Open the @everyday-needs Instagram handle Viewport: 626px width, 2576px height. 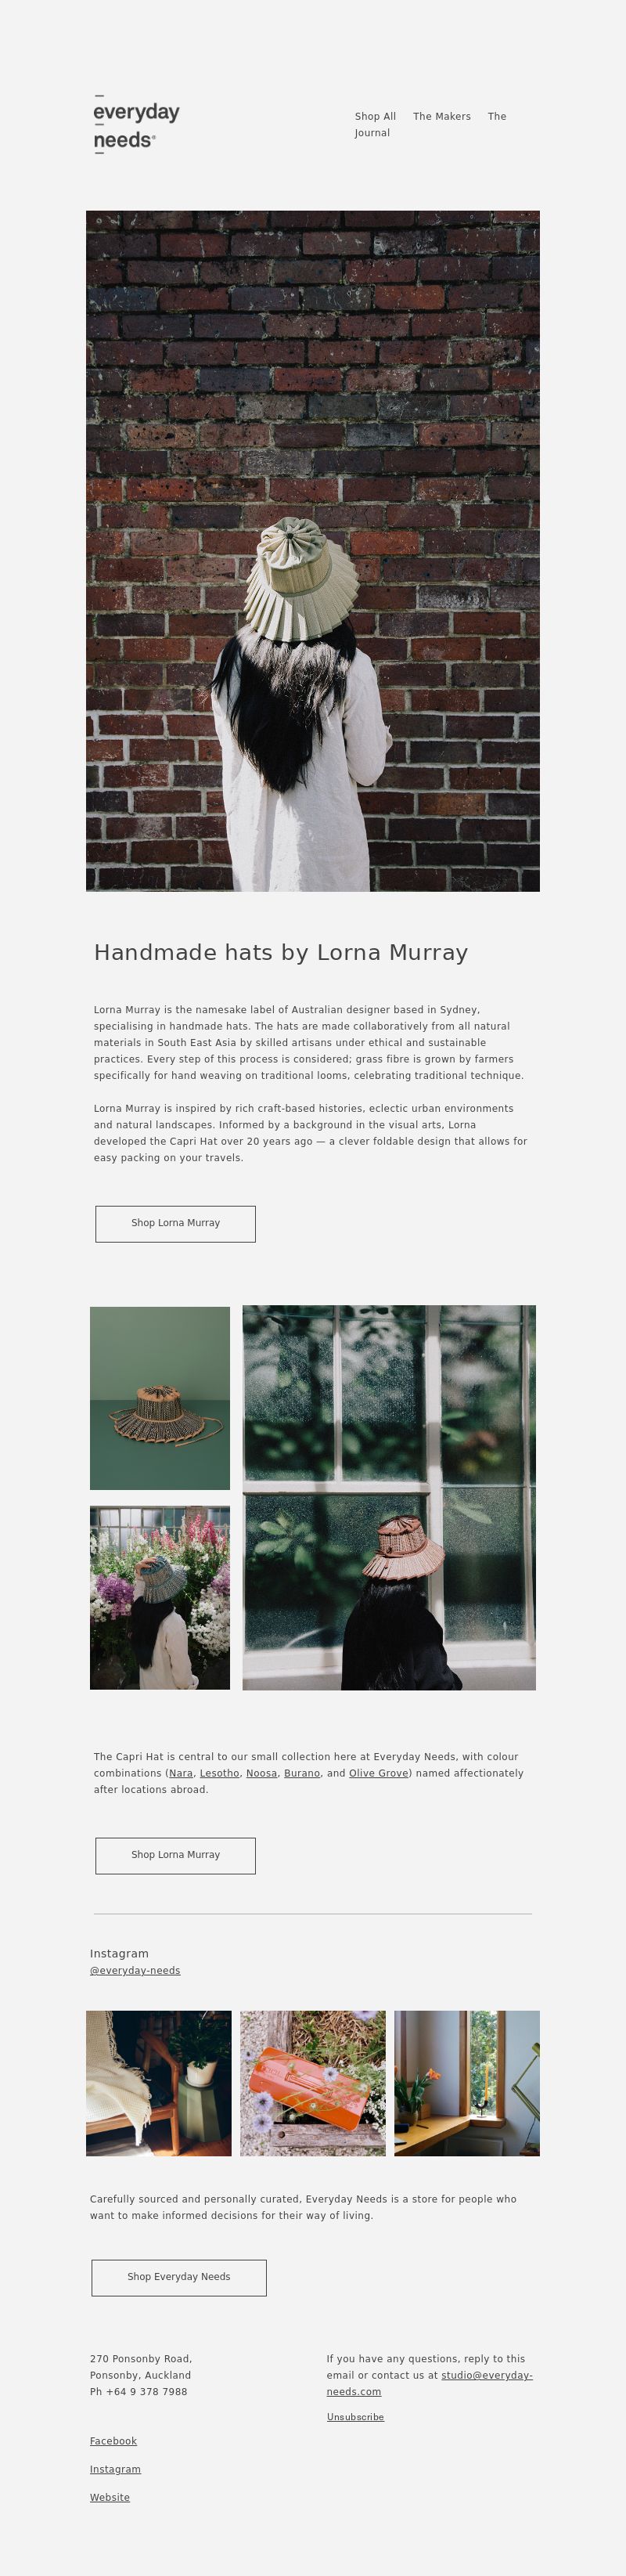(x=135, y=1971)
